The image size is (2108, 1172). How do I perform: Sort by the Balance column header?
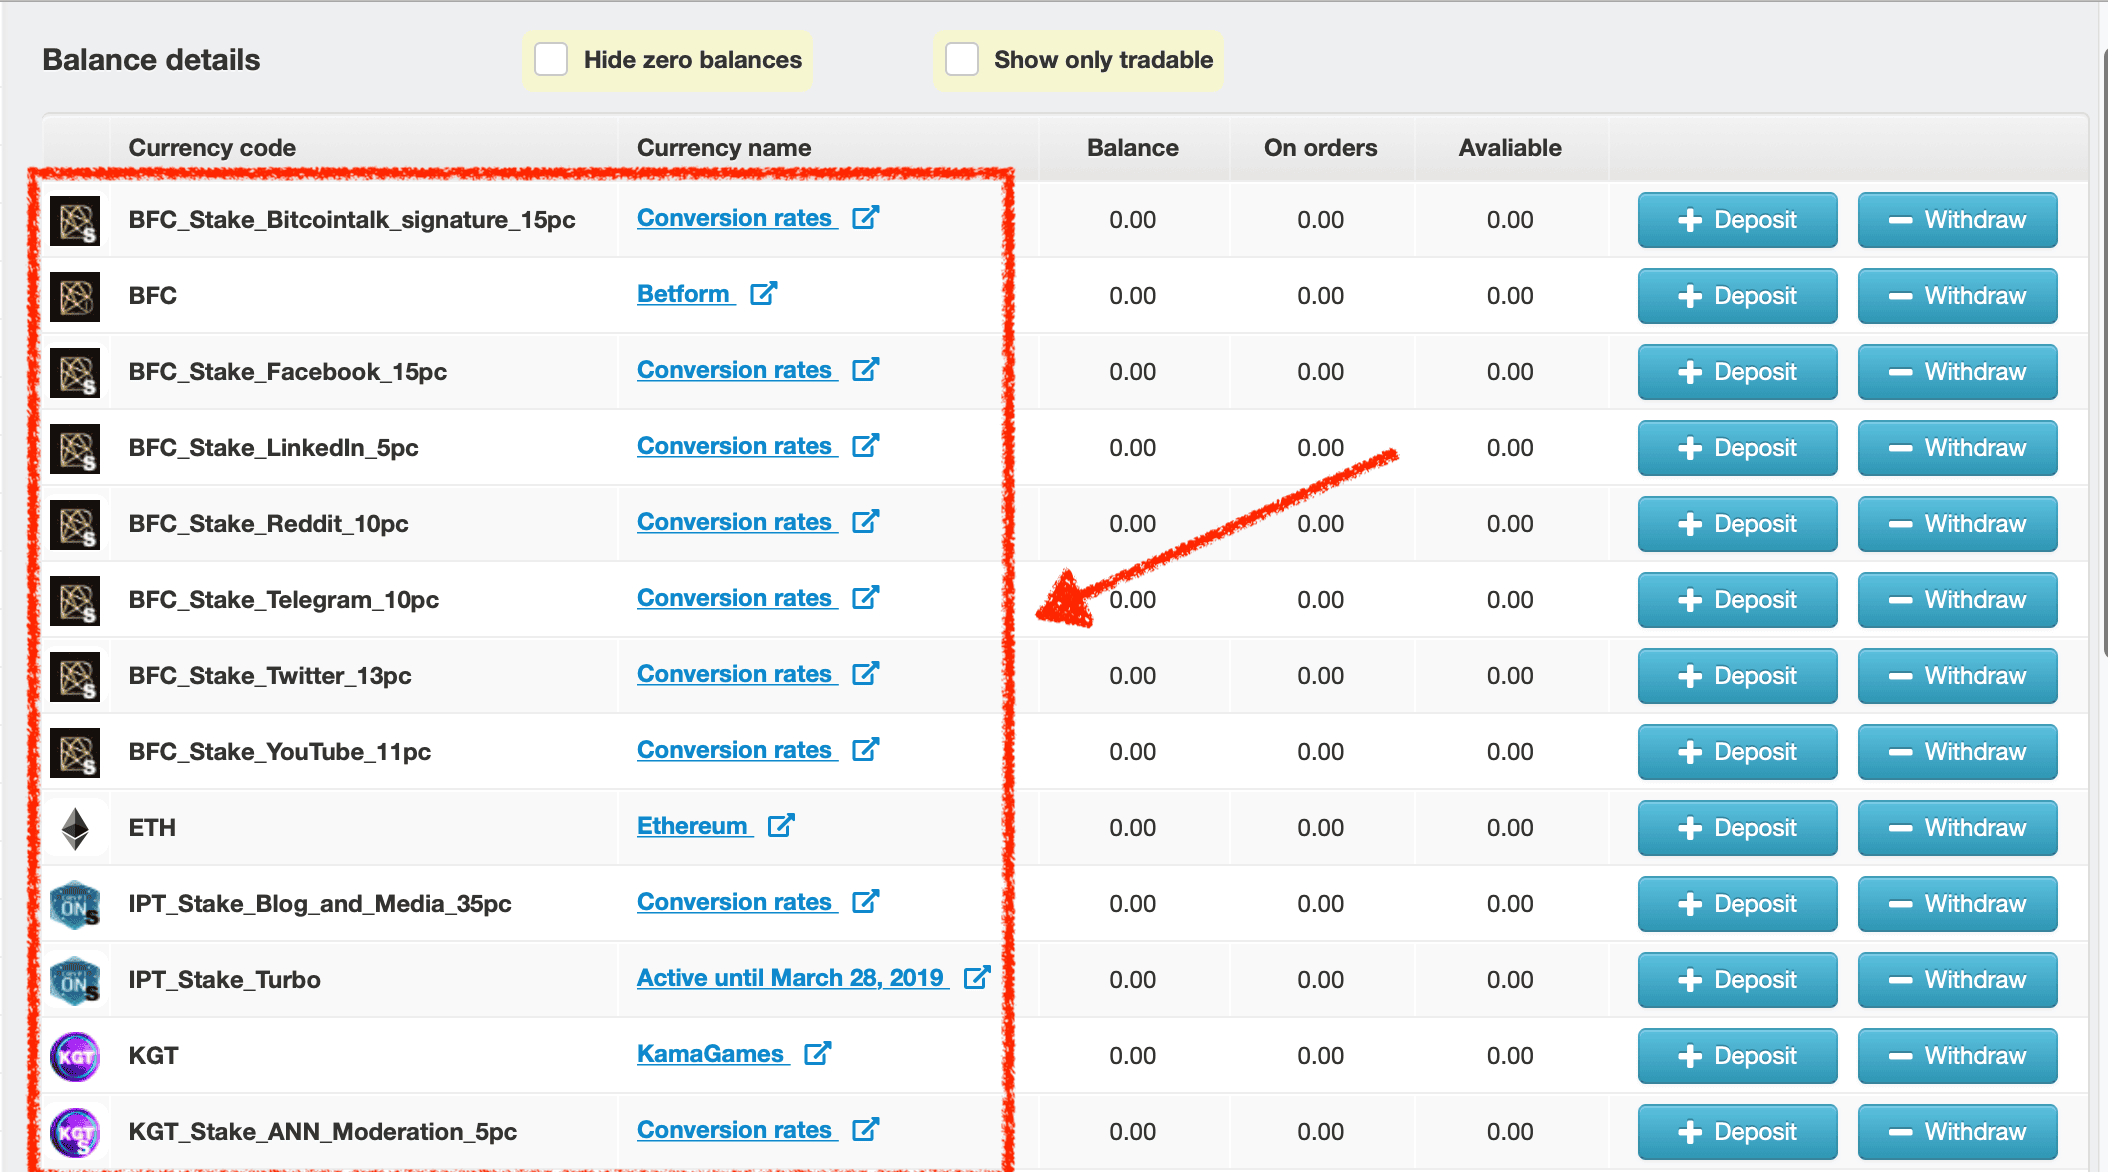click(x=1133, y=148)
